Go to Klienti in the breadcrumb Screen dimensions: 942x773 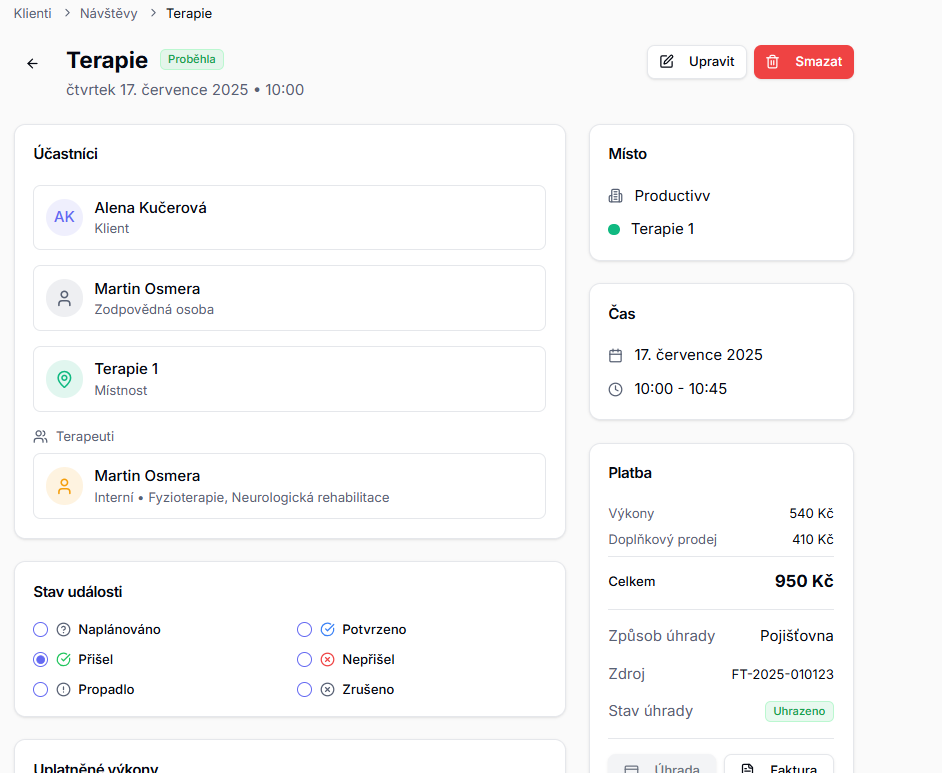click(33, 14)
